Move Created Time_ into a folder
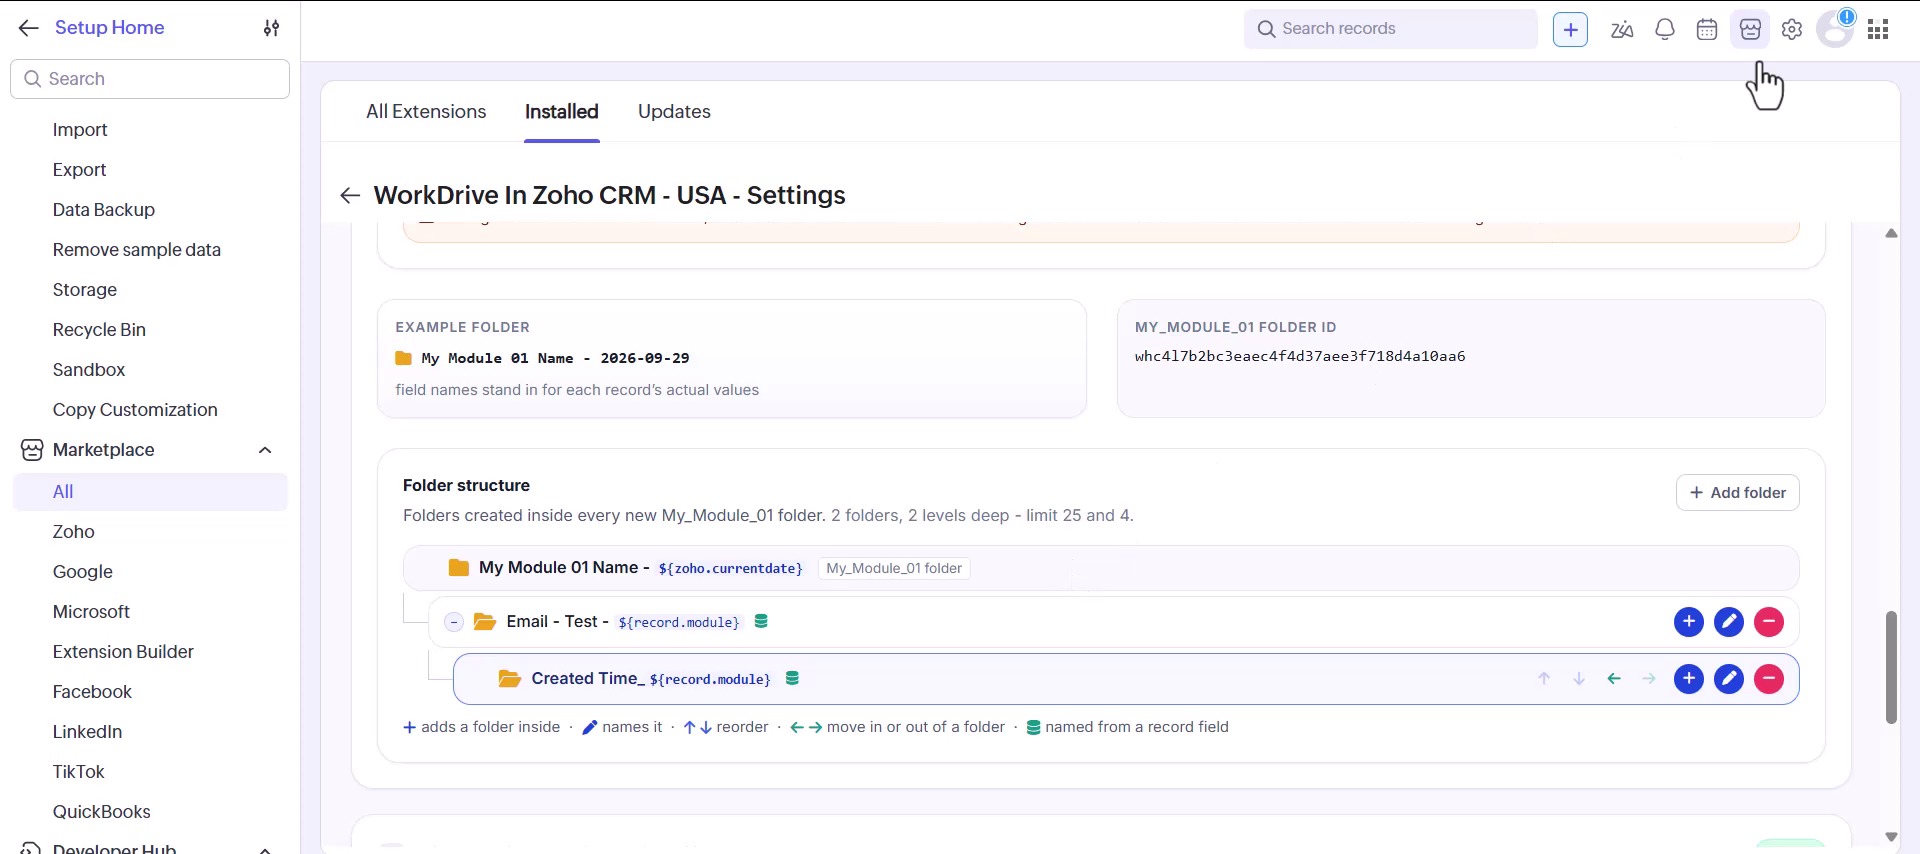 tap(1649, 679)
